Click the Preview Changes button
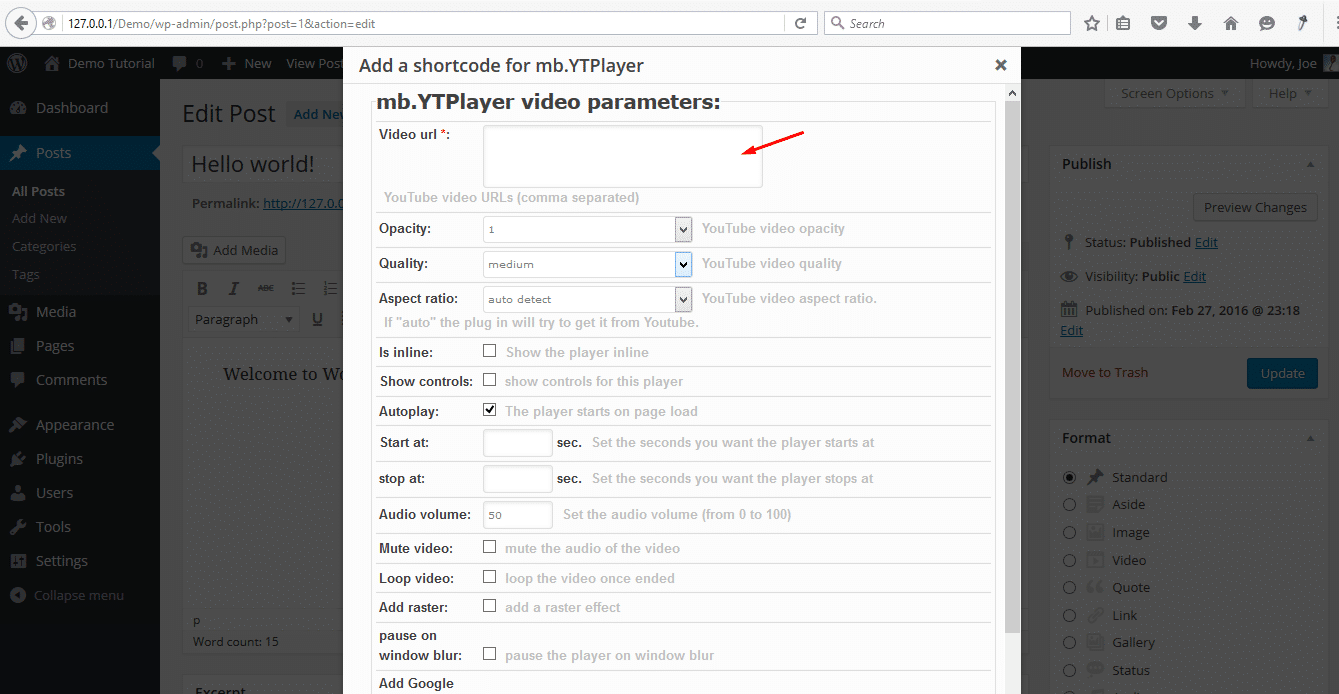 pyautogui.click(x=1255, y=207)
